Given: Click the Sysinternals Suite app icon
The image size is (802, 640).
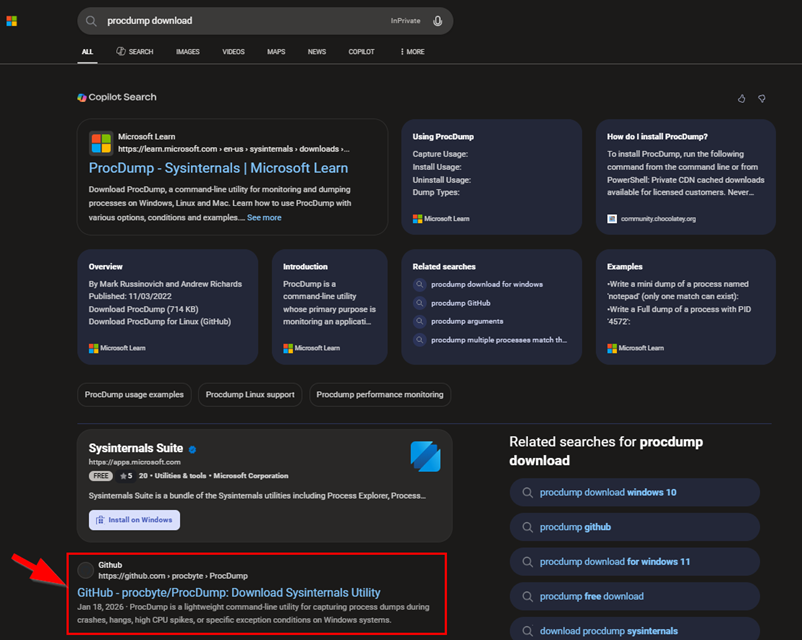Looking at the screenshot, I should click(x=427, y=456).
